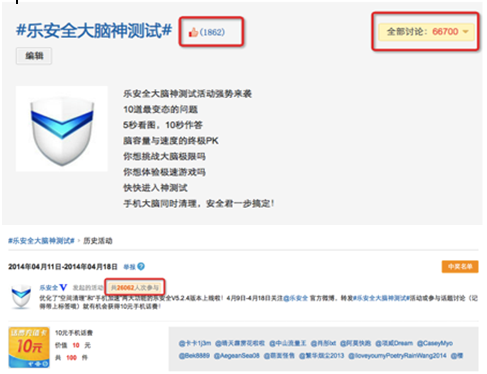Viewport: 487px width, 374px height.
Task: Click the line 快快进入神测试
Action: click(x=155, y=188)
